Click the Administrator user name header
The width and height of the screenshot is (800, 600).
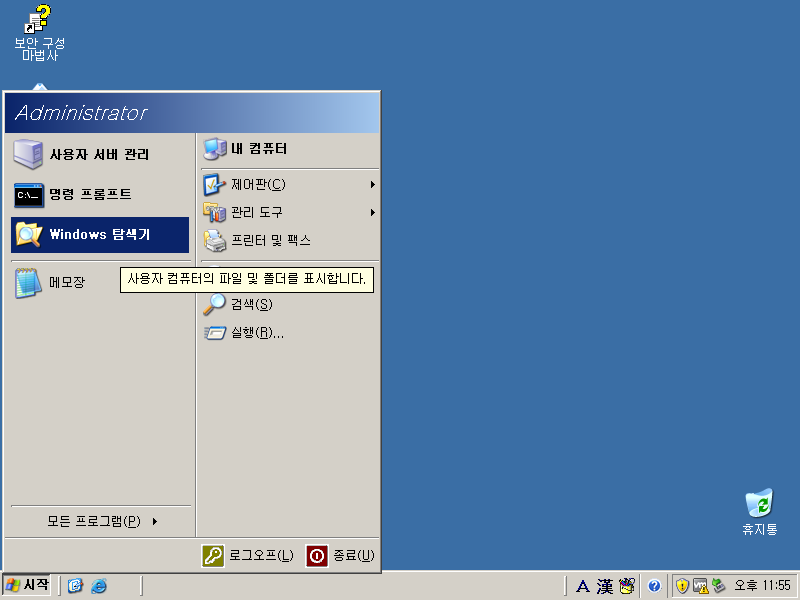click(81, 113)
